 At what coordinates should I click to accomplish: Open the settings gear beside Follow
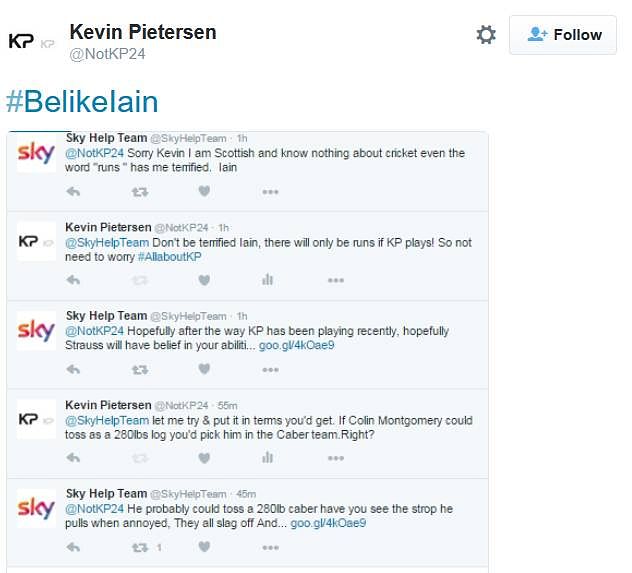(x=486, y=35)
